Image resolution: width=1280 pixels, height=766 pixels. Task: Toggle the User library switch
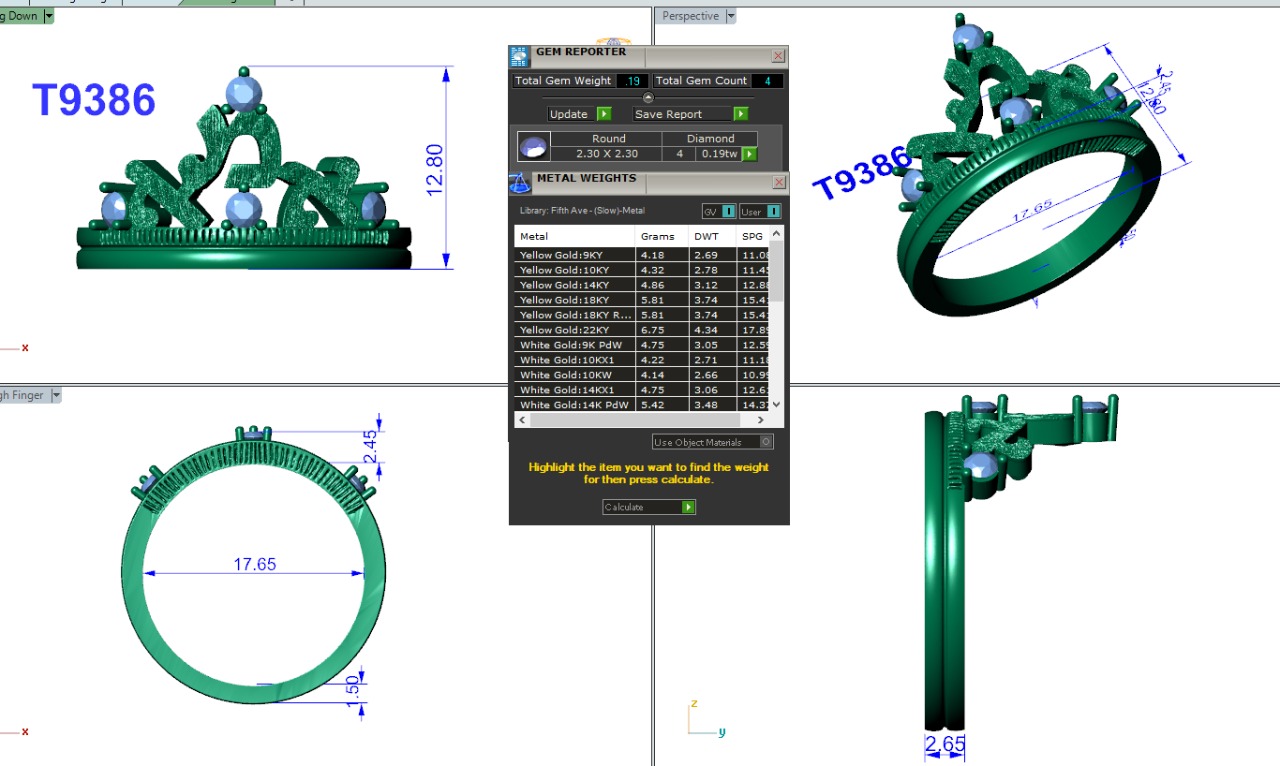click(773, 211)
